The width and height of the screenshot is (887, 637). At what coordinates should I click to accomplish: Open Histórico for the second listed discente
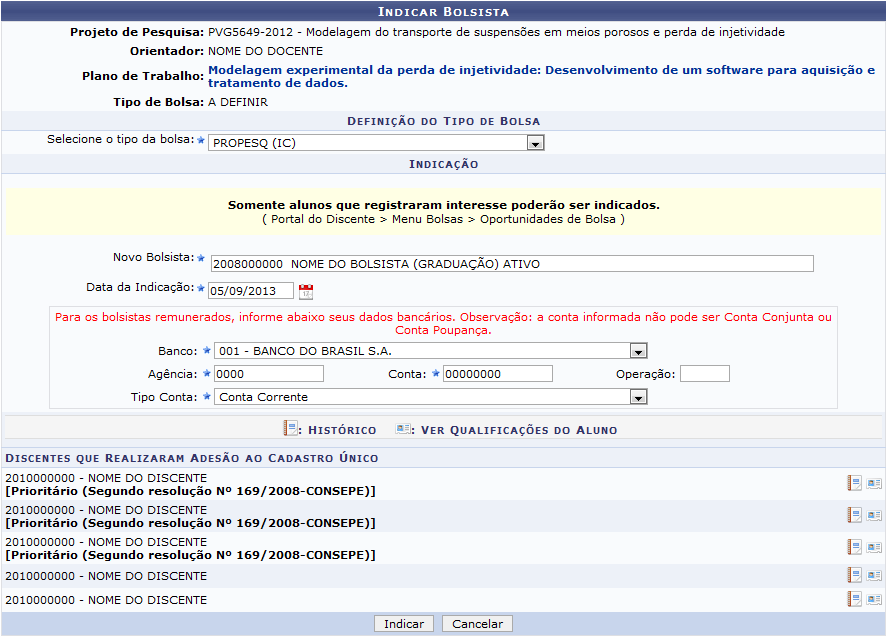pos(854,515)
